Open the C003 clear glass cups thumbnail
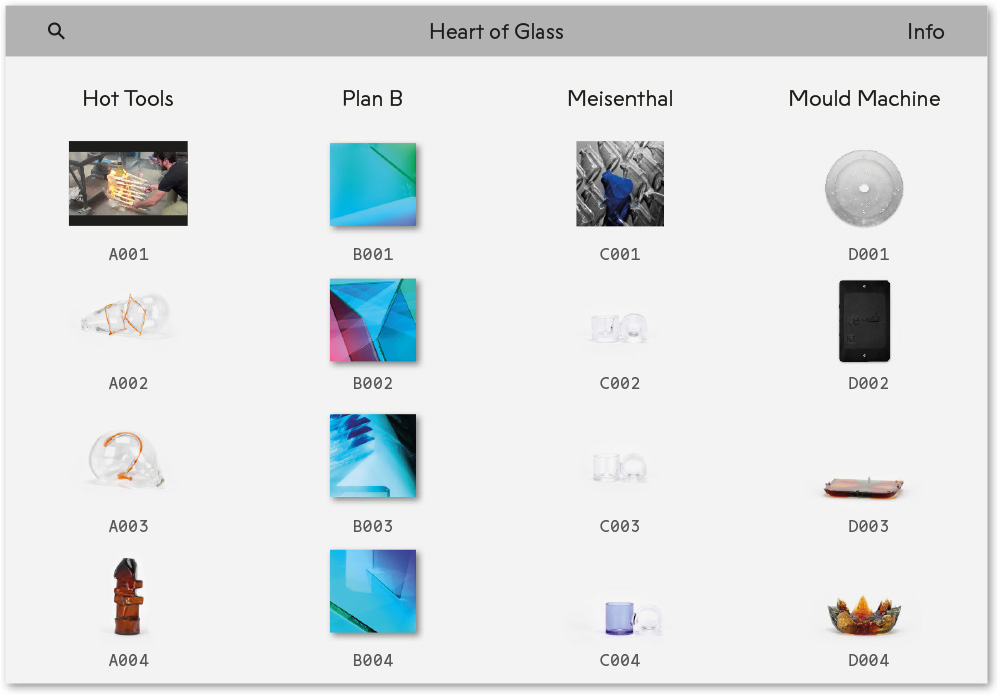Viewport: 1000px width, 696px height. pyautogui.click(x=619, y=468)
